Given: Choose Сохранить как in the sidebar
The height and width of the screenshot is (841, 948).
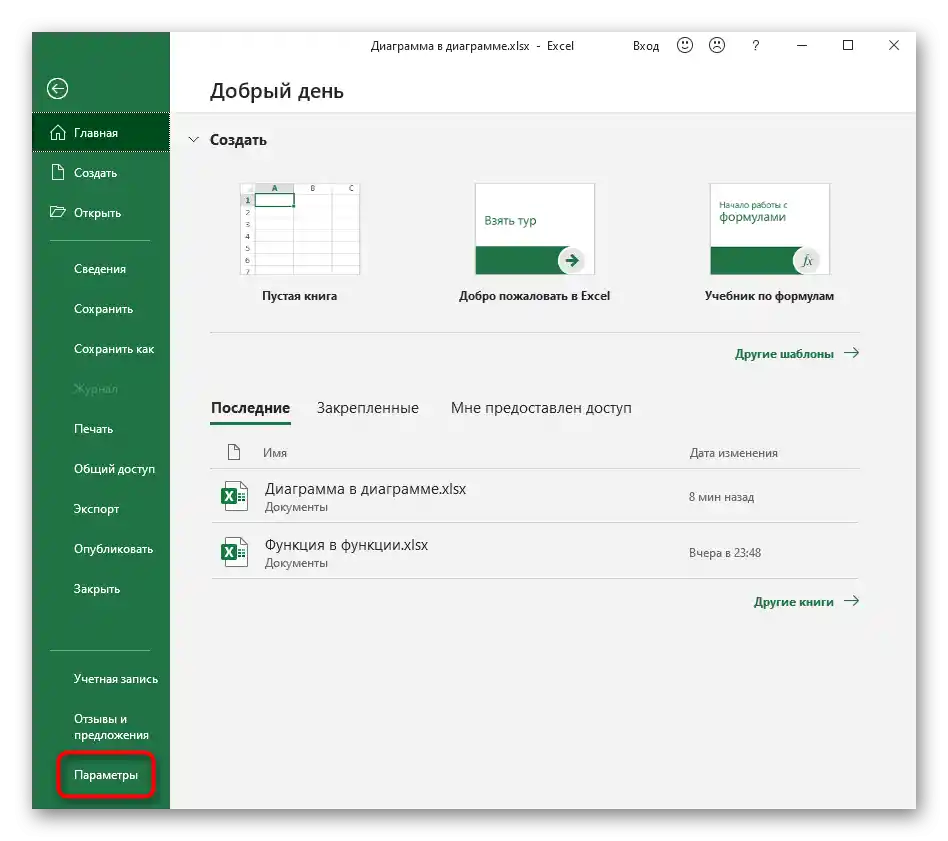Looking at the screenshot, I should [x=114, y=349].
